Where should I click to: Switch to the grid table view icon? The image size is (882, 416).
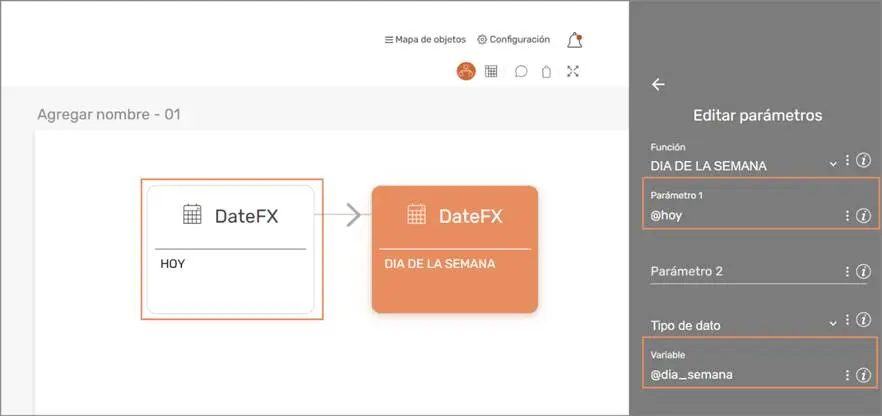click(x=492, y=71)
